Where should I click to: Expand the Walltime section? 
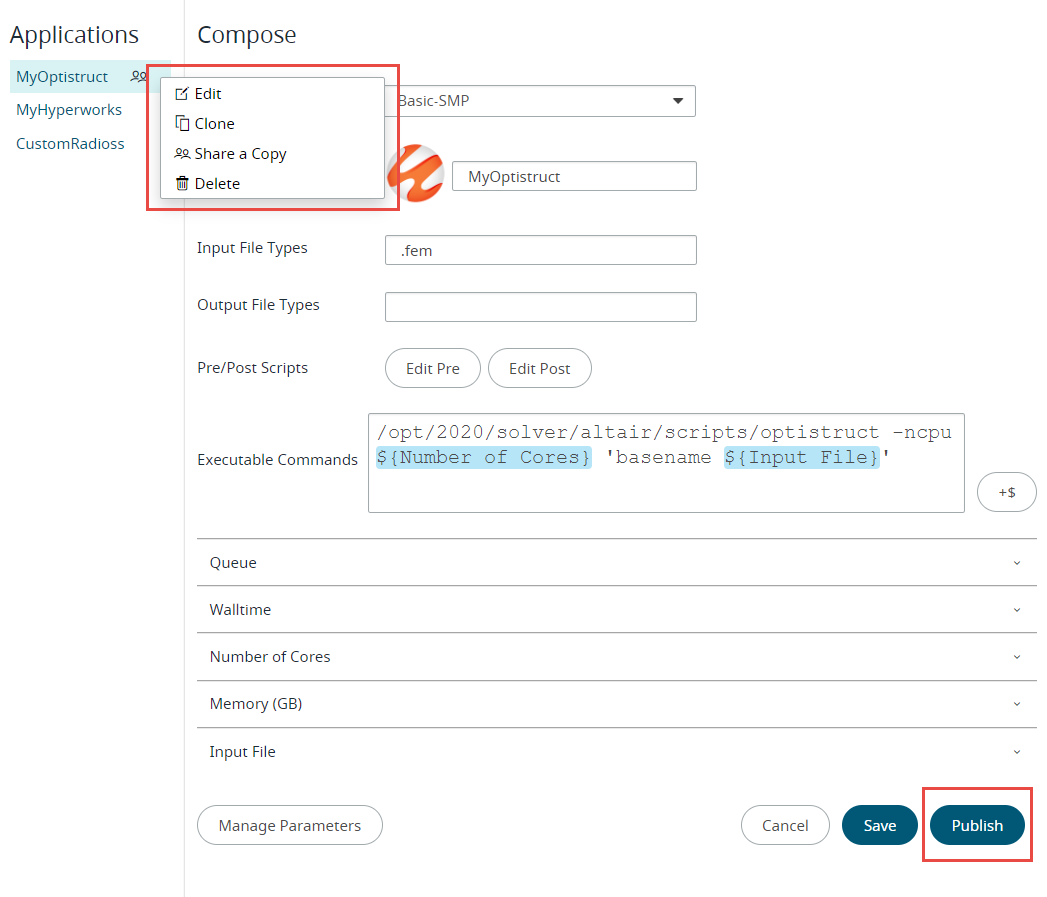pos(616,610)
